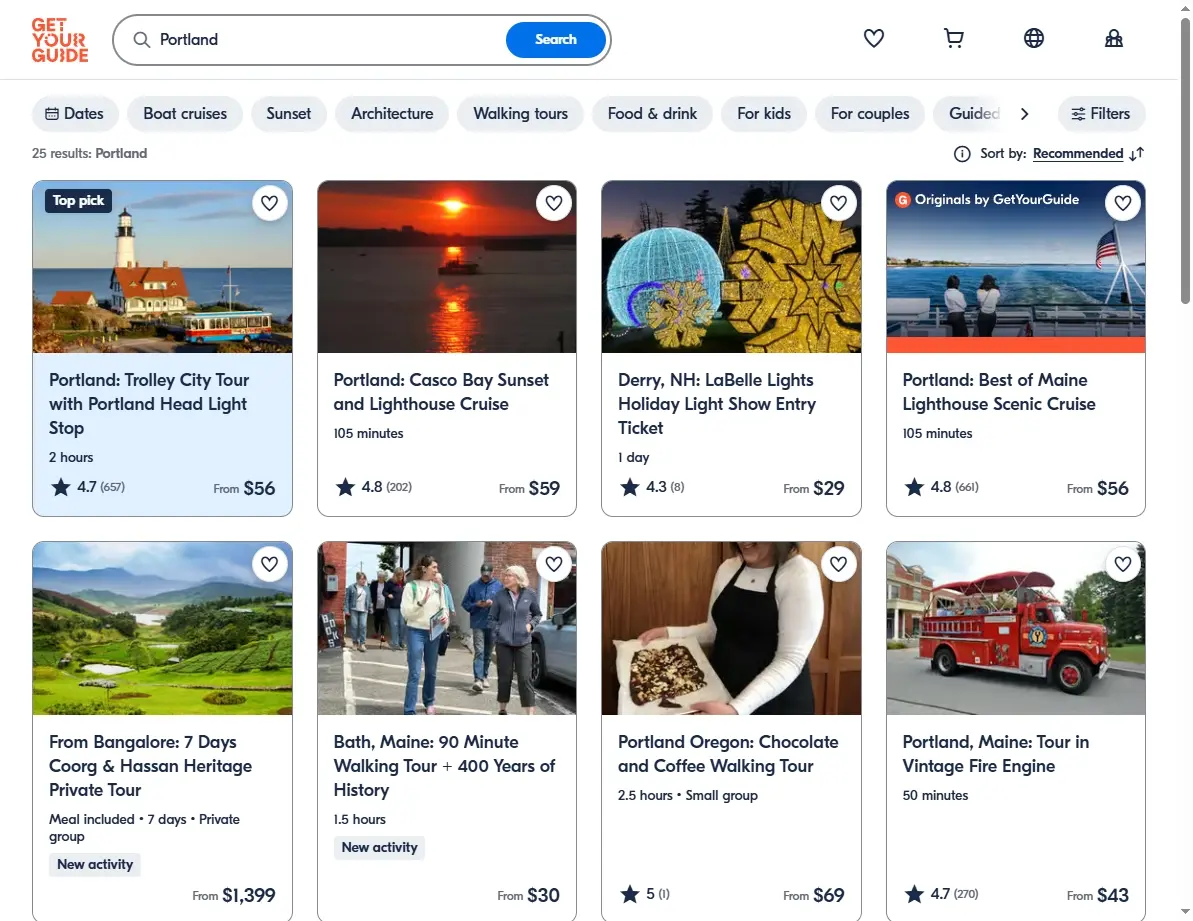1193x921 pixels.
Task: Select the Architecture filter chip
Action: [392, 114]
